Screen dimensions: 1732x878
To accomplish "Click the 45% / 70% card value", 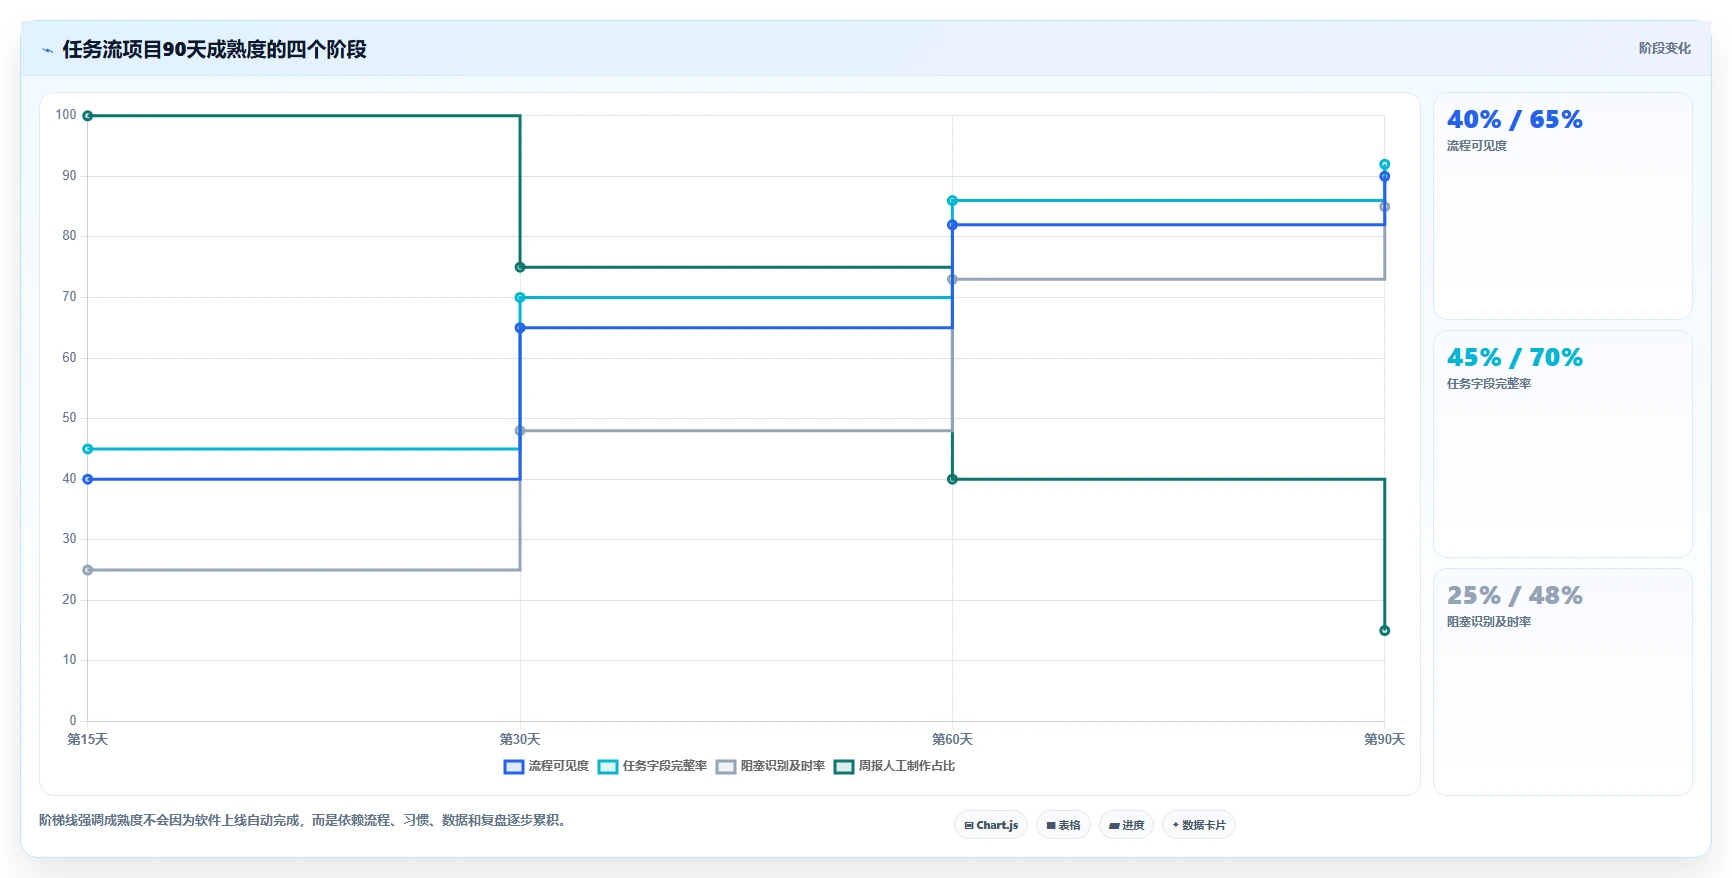I will click(x=1514, y=358).
